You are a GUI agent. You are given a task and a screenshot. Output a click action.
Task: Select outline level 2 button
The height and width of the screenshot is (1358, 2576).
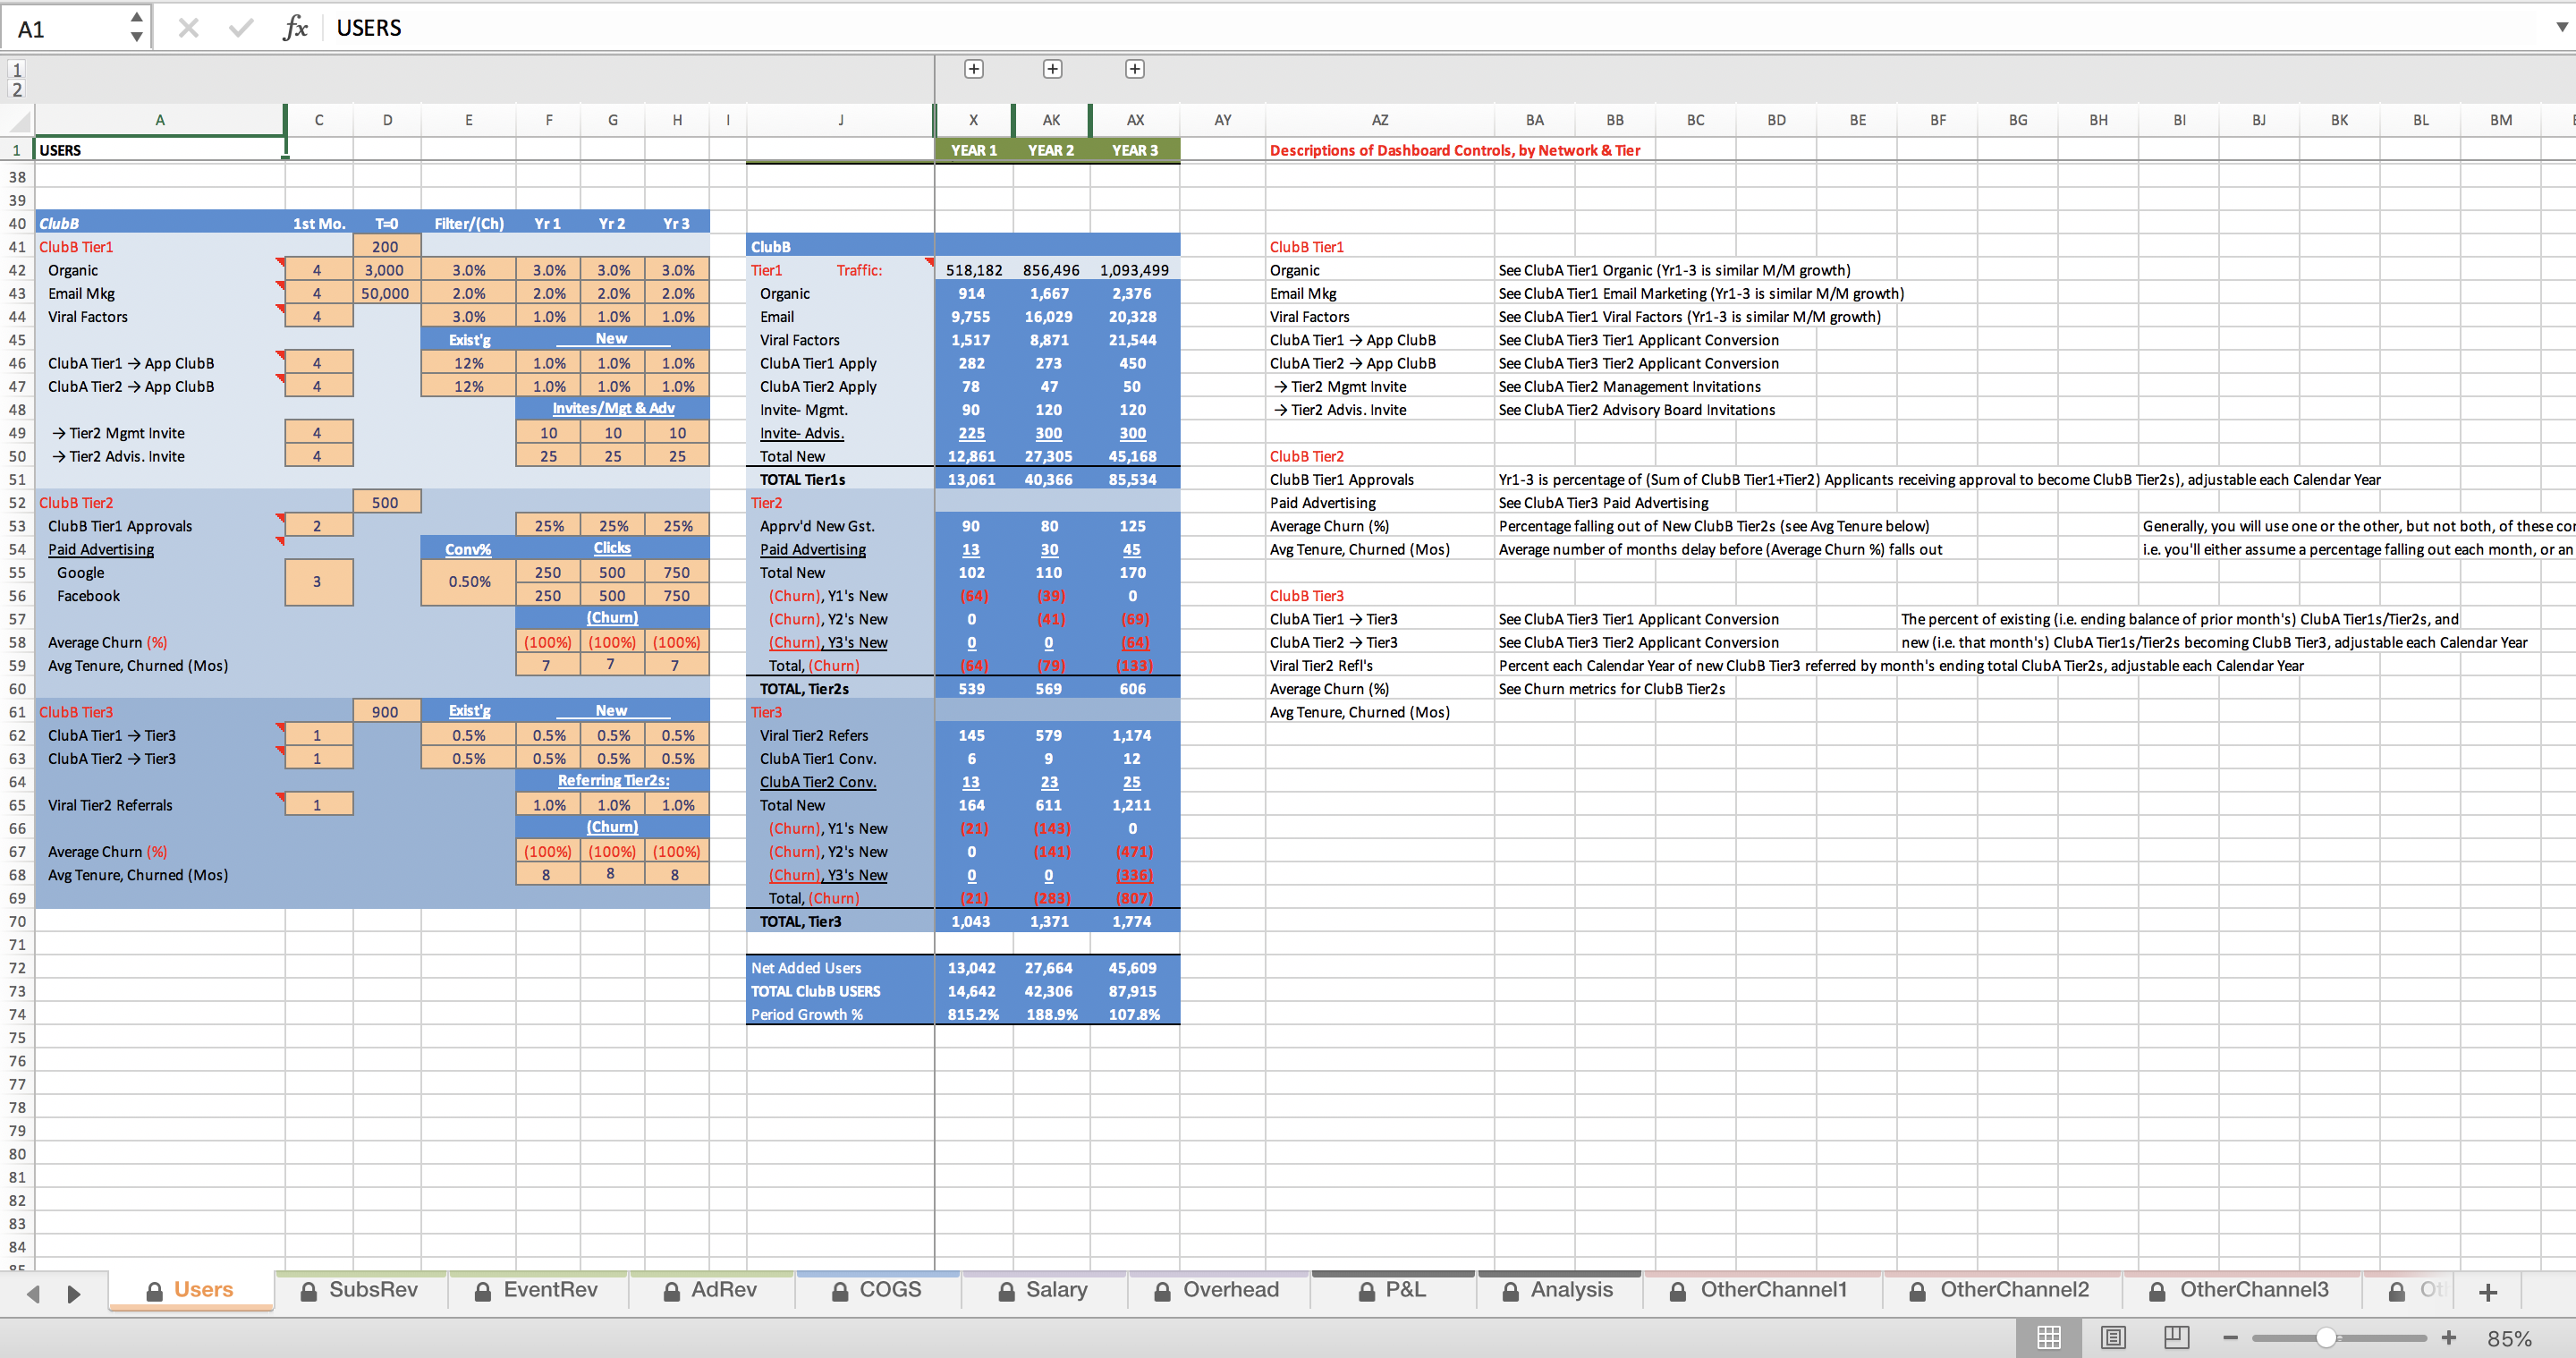pyautogui.click(x=17, y=90)
